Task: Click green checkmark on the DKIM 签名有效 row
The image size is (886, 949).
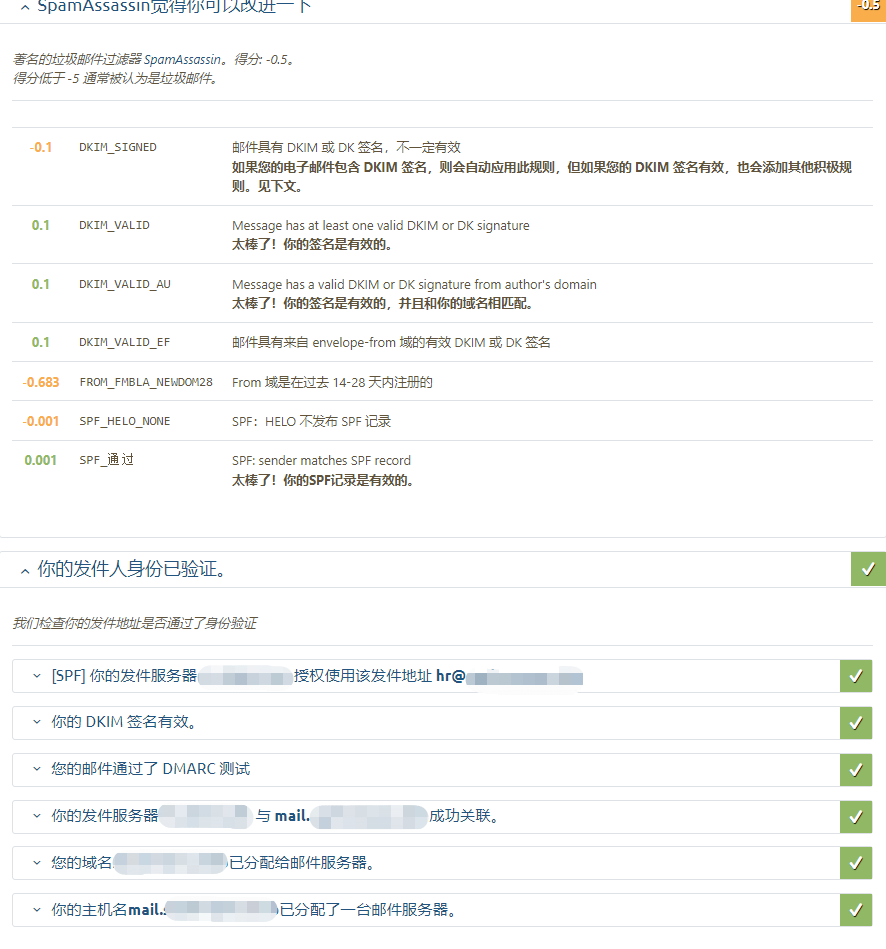Action: pos(856,723)
